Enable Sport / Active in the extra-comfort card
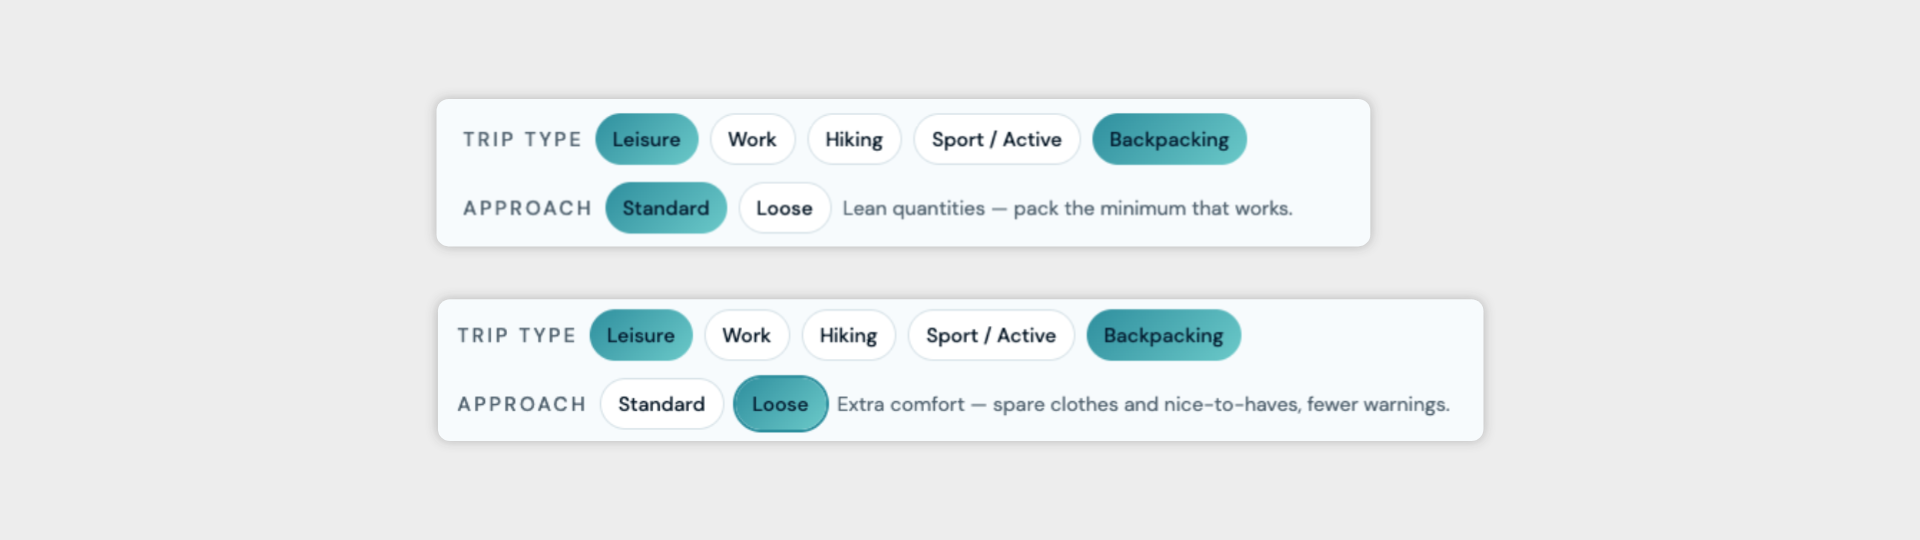 point(991,335)
